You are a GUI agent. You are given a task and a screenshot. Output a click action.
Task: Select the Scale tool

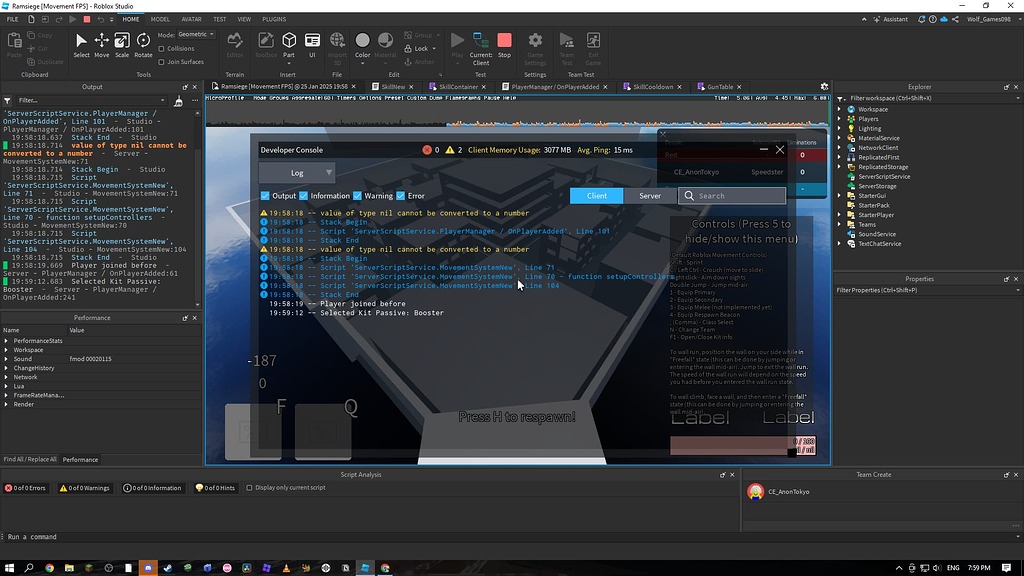tap(122, 42)
